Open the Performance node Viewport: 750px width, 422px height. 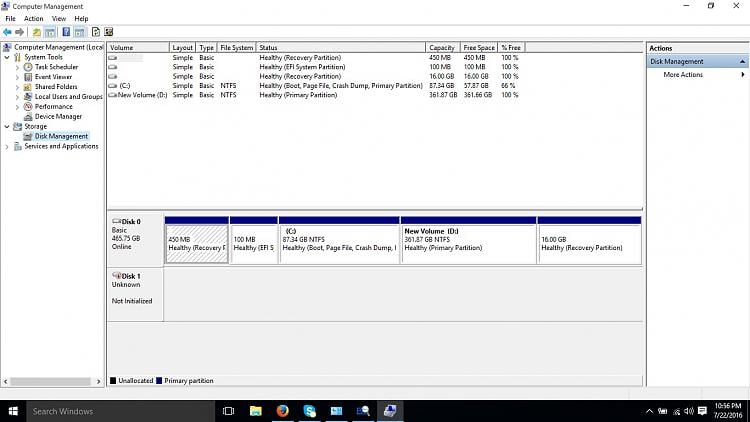pos(54,107)
